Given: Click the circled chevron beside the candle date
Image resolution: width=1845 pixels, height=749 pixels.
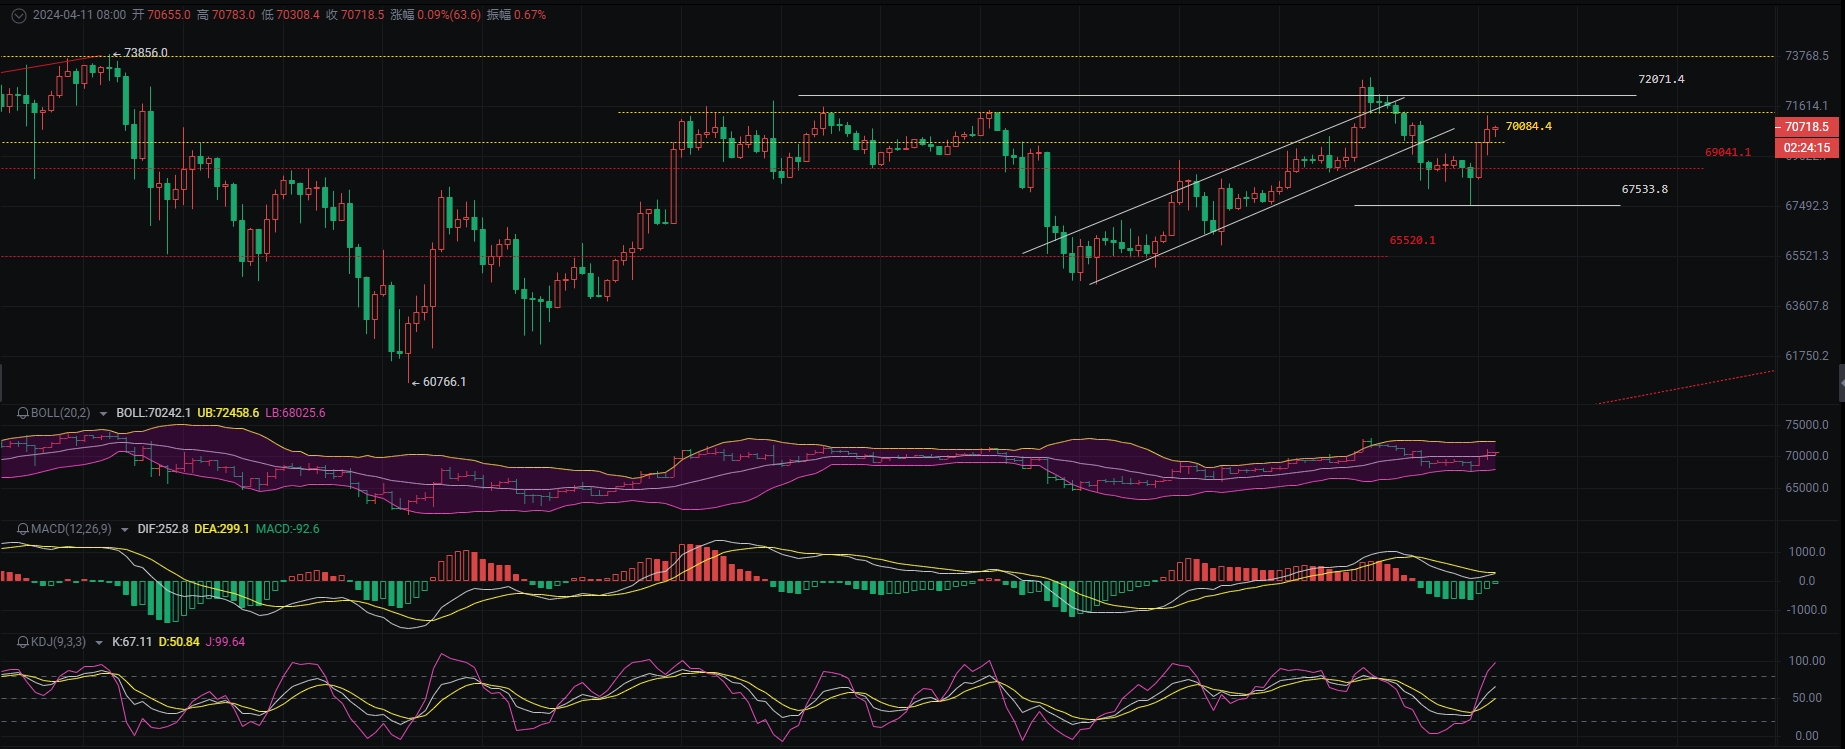Looking at the screenshot, I should point(18,15).
